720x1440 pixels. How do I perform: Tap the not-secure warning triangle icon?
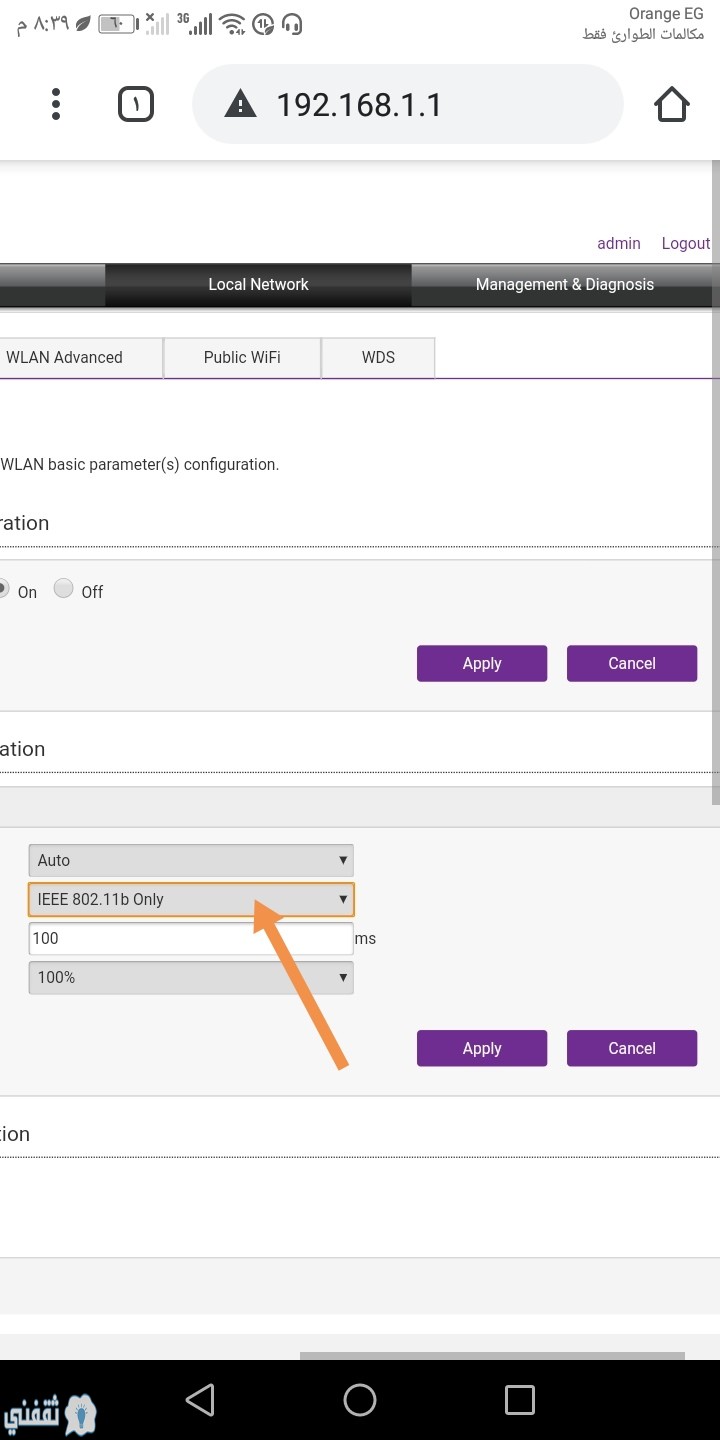tap(240, 104)
